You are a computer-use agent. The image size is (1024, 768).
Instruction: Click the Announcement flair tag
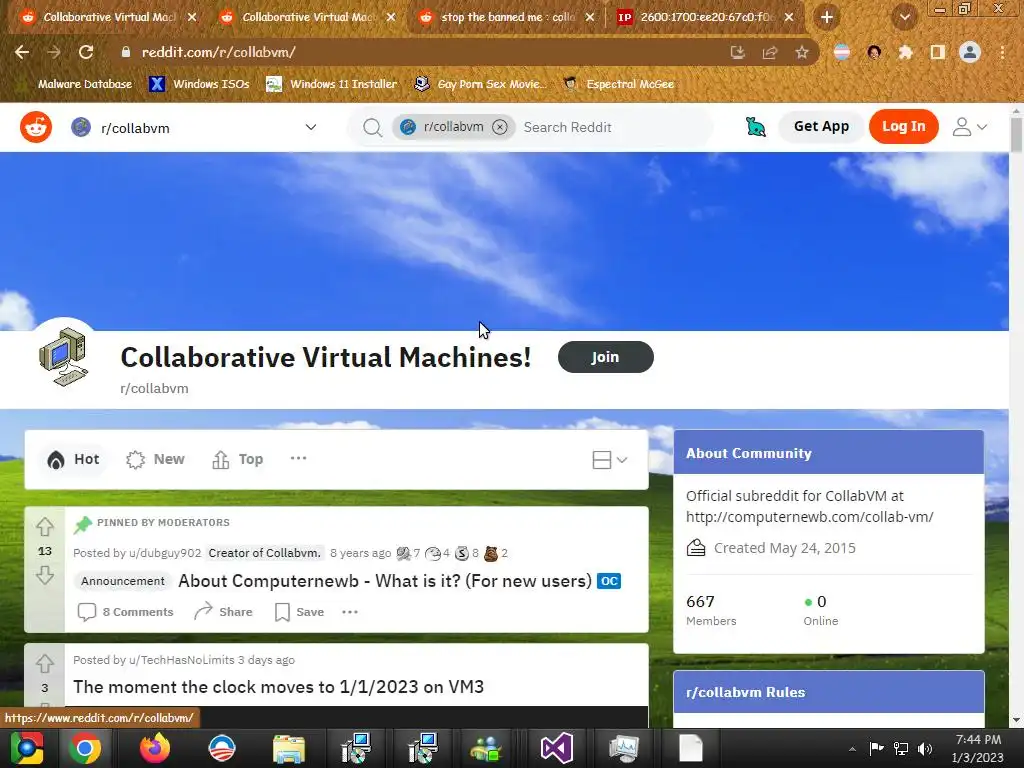click(x=123, y=581)
